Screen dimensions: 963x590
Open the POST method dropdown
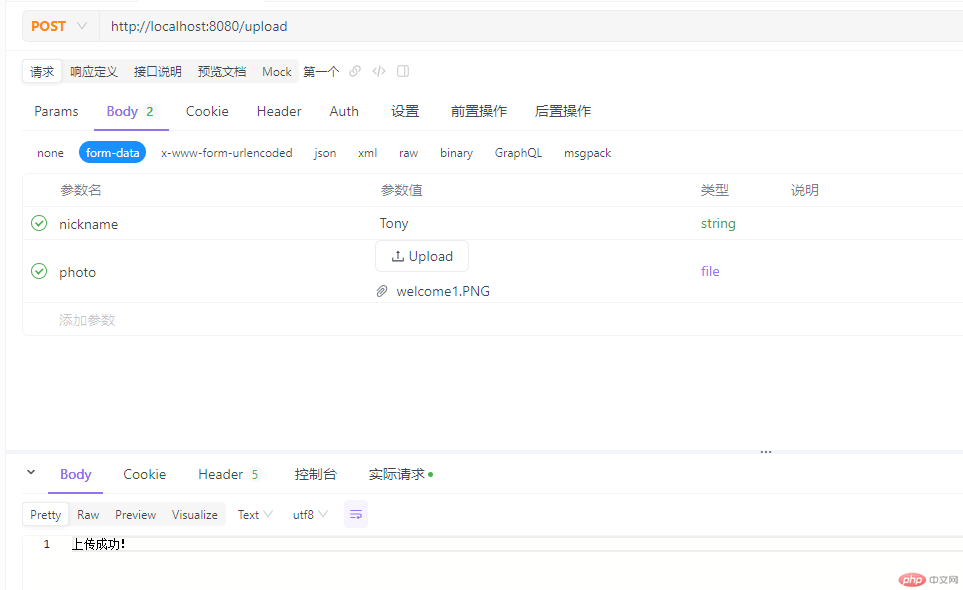pos(59,26)
